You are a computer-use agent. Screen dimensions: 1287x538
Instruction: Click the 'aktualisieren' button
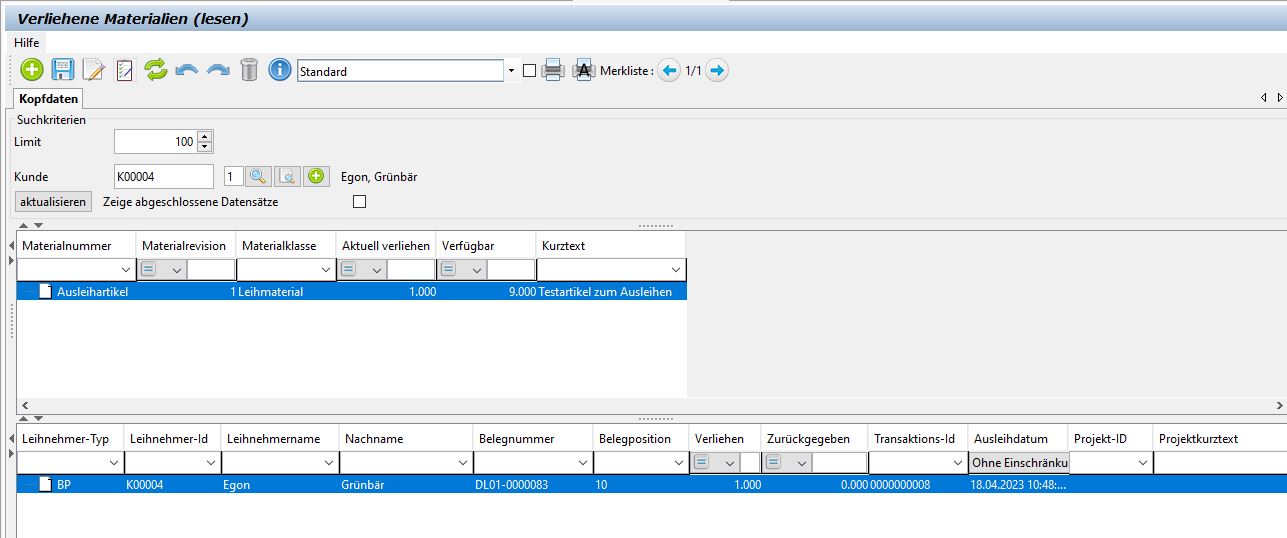click(x=54, y=202)
